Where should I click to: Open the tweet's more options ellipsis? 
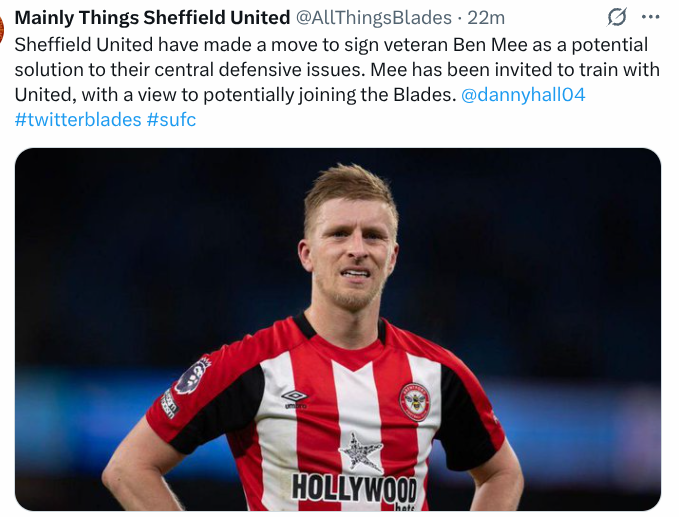click(x=650, y=17)
